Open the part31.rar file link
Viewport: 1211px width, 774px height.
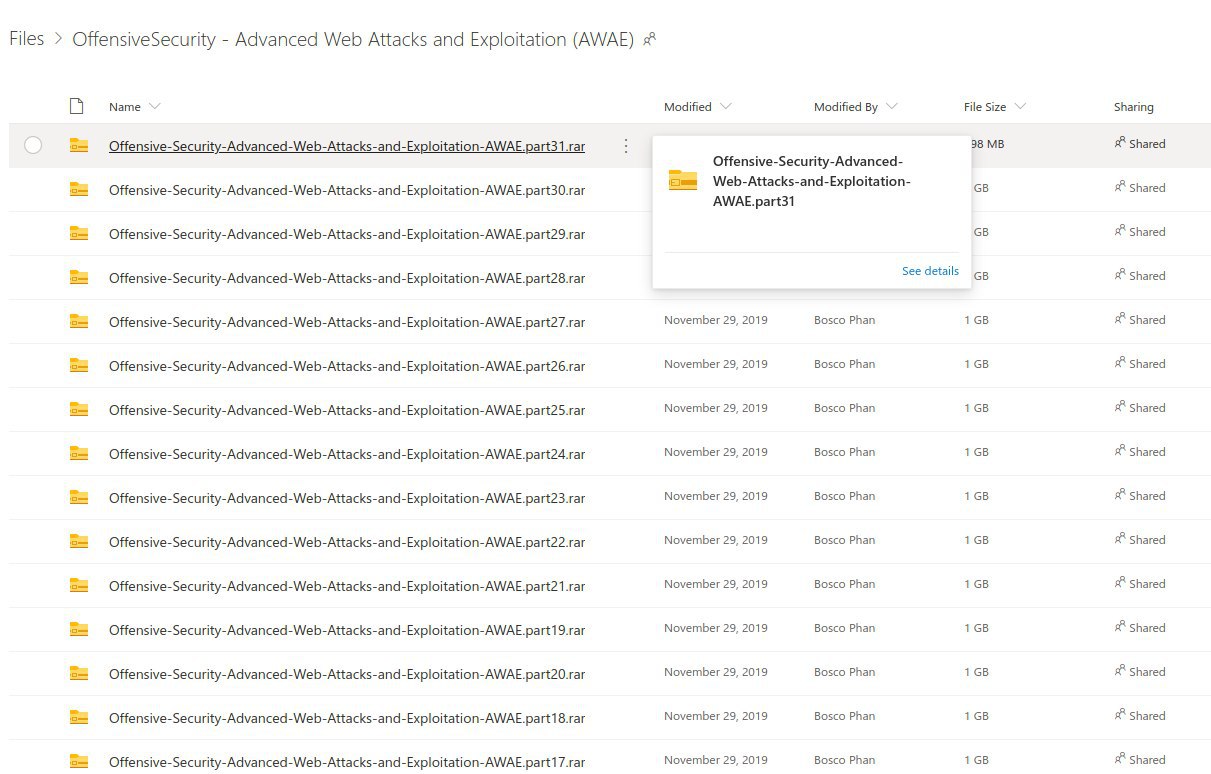pos(347,146)
